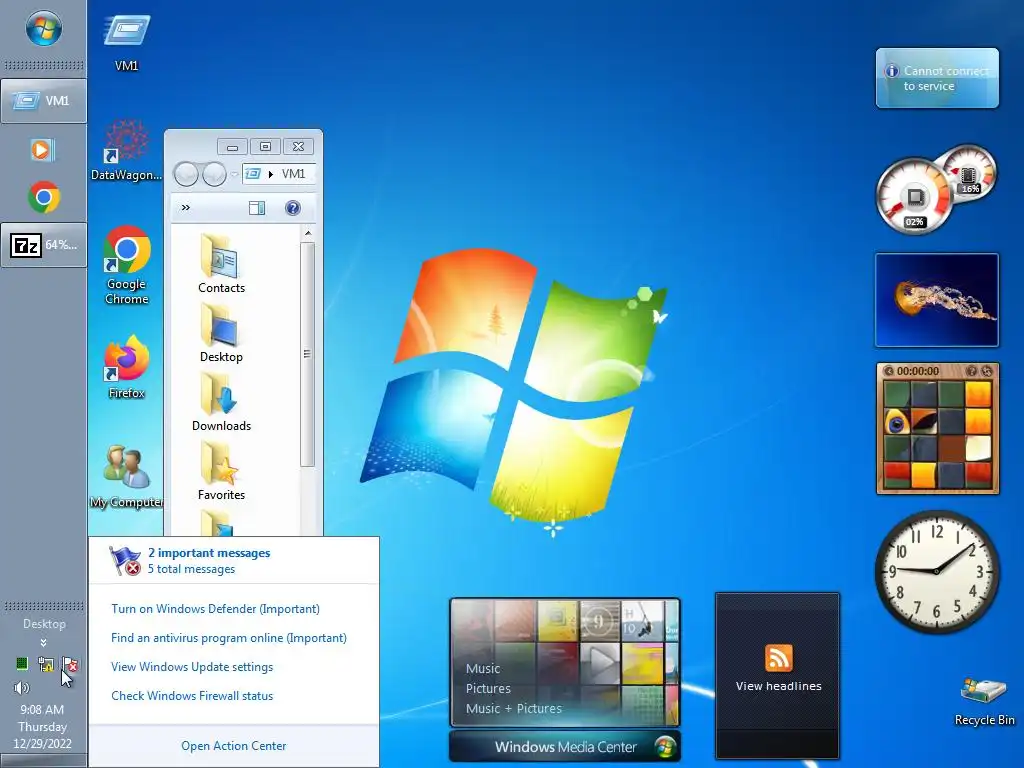
Task: Open the VM1 desktop icon
Action: coord(127,42)
